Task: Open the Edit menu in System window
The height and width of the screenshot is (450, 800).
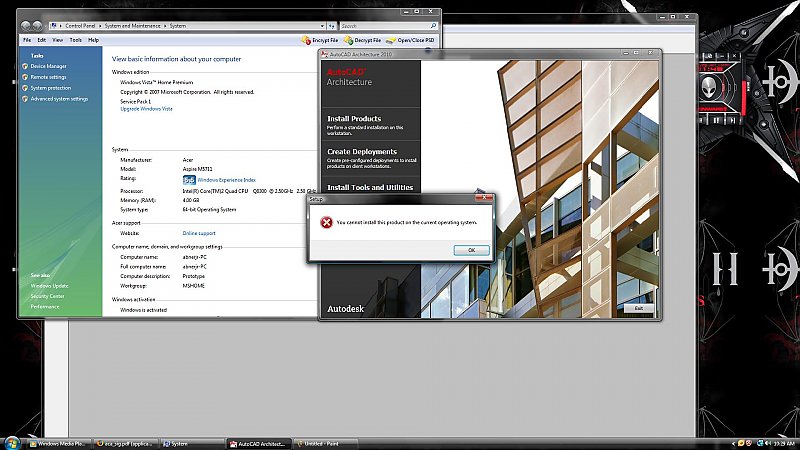Action: (42, 40)
